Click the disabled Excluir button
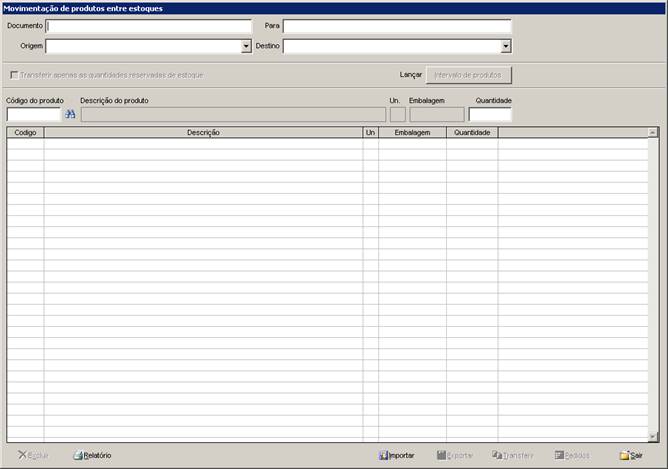The height and width of the screenshot is (469, 668). [x=33, y=455]
